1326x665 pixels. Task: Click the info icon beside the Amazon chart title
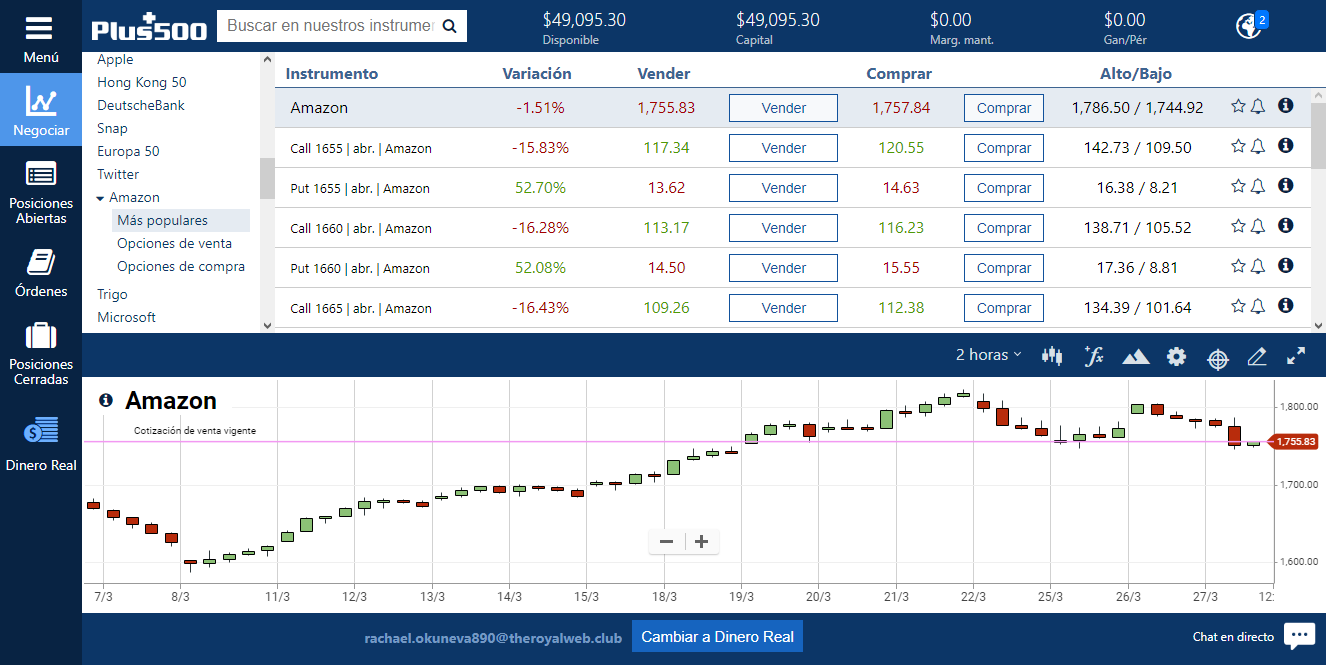tap(106, 401)
